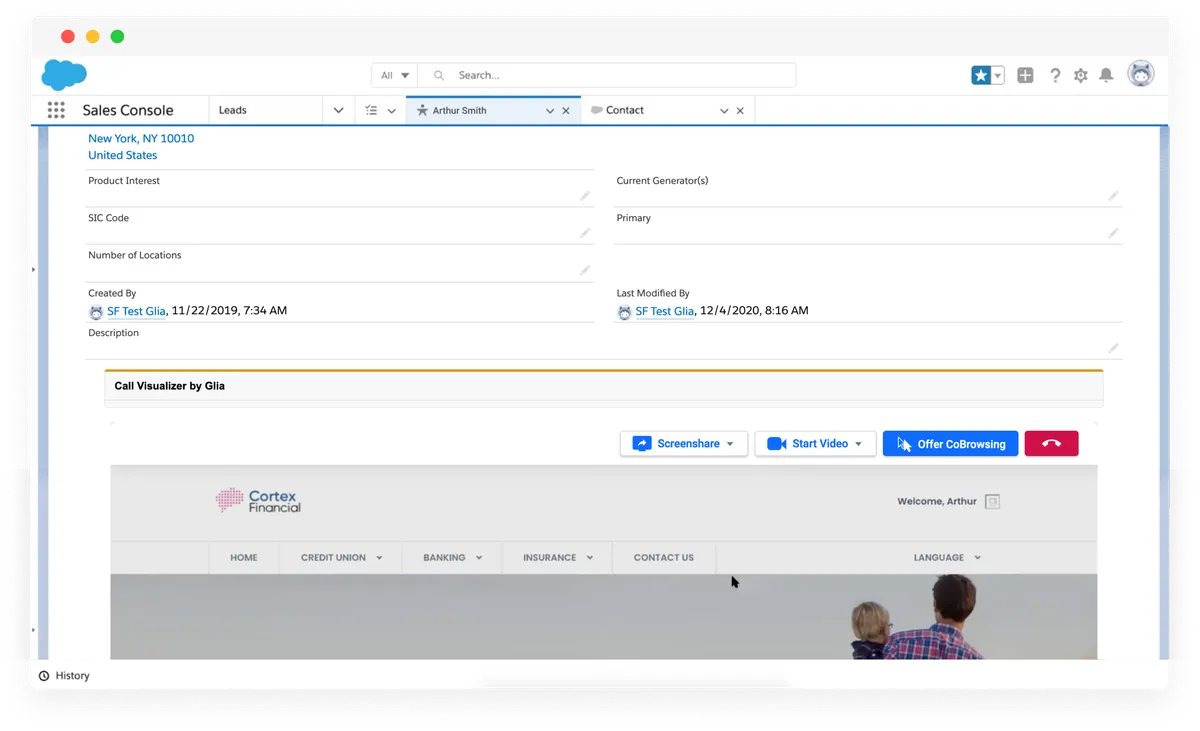Select CONTACT US menu item
The width and height of the screenshot is (1200, 731).
point(663,558)
